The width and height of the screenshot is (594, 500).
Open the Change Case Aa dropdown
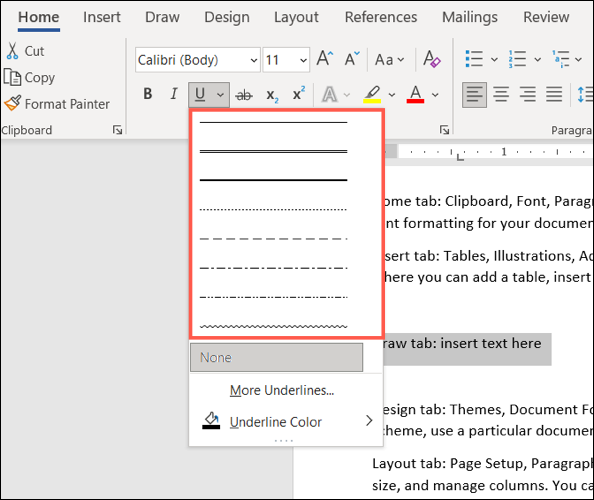tap(389, 60)
